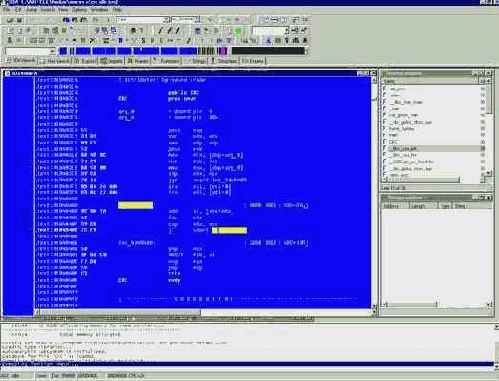Click the first slanted pen icon in second toolbar row
499x381 pixels.
[160, 31]
